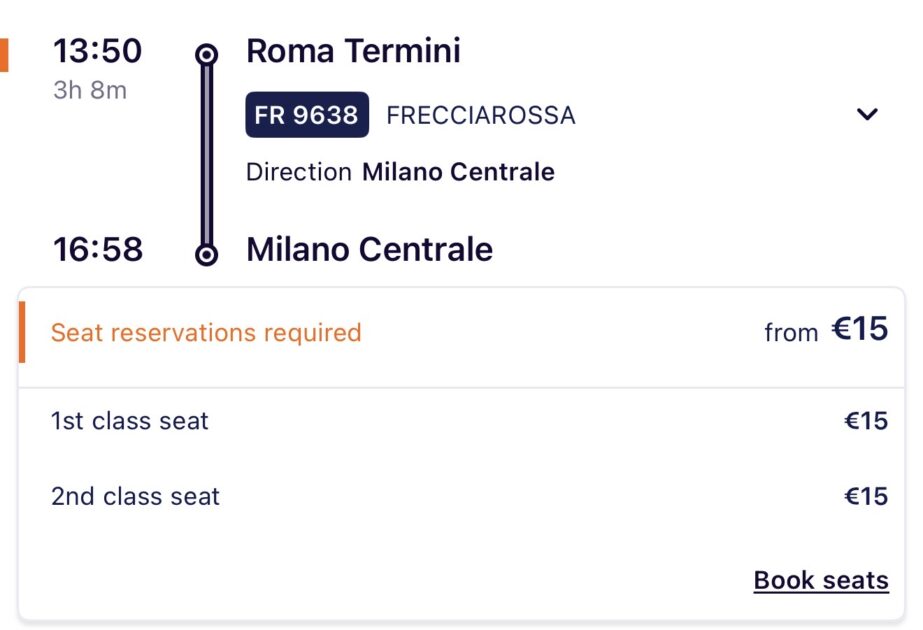Click the Direction Milano Centrale text

400,172
